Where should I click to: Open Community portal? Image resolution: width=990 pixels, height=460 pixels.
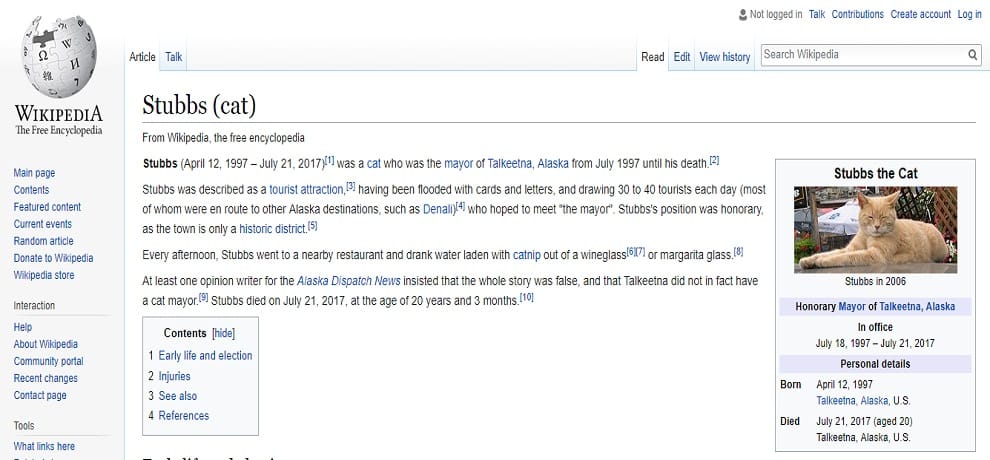48,361
